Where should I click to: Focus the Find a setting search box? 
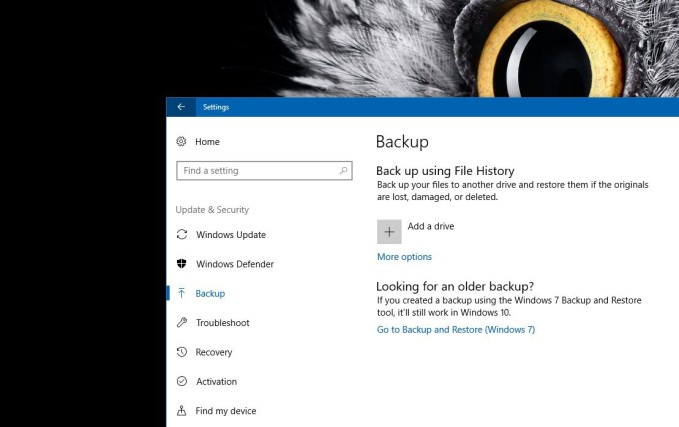[264, 171]
